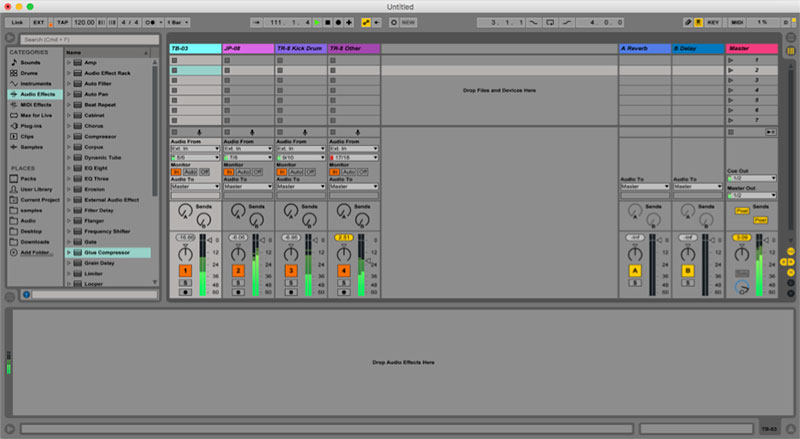800x439 pixels.
Task: Toggle the punch-in switch icon
Action: (534, 22)
